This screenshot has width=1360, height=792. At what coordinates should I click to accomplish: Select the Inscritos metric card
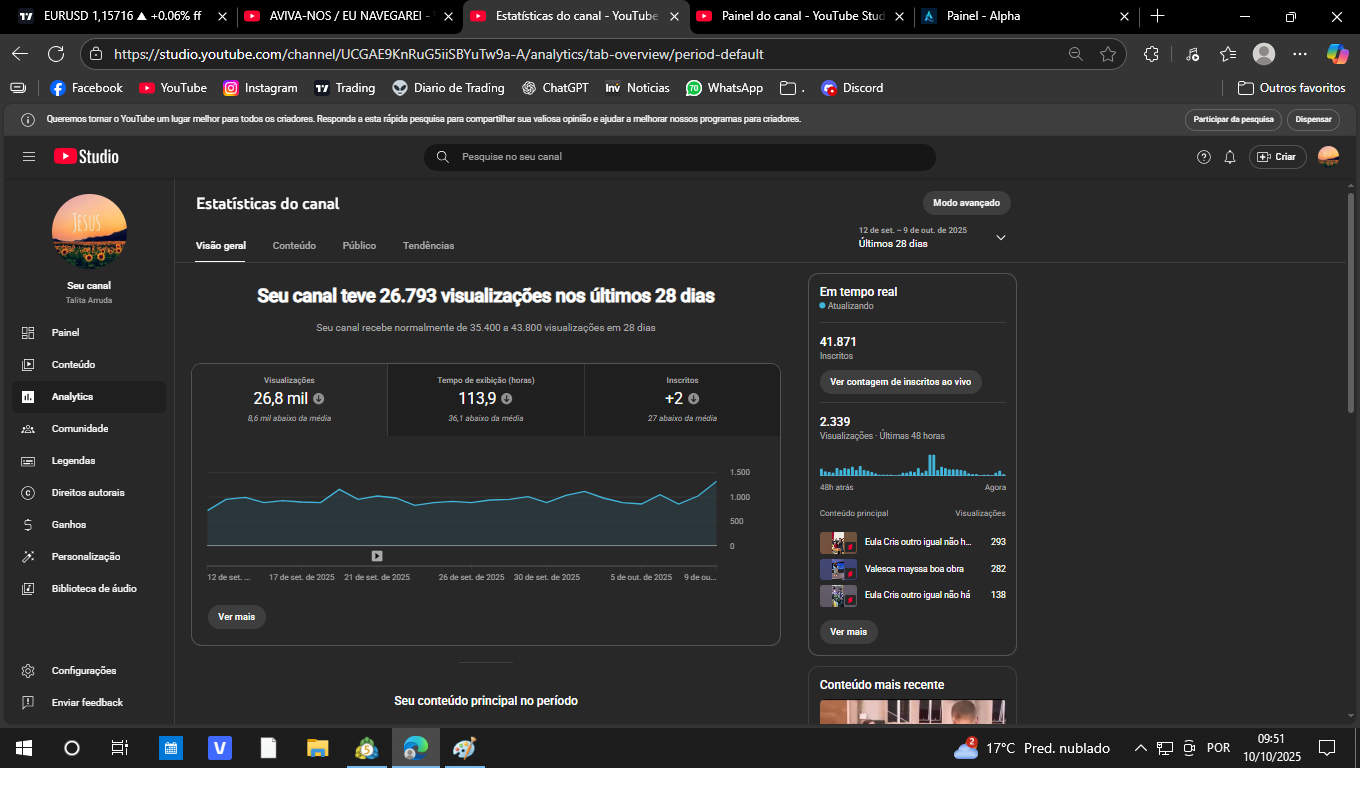pyautogui.click(x=682, y=399)
